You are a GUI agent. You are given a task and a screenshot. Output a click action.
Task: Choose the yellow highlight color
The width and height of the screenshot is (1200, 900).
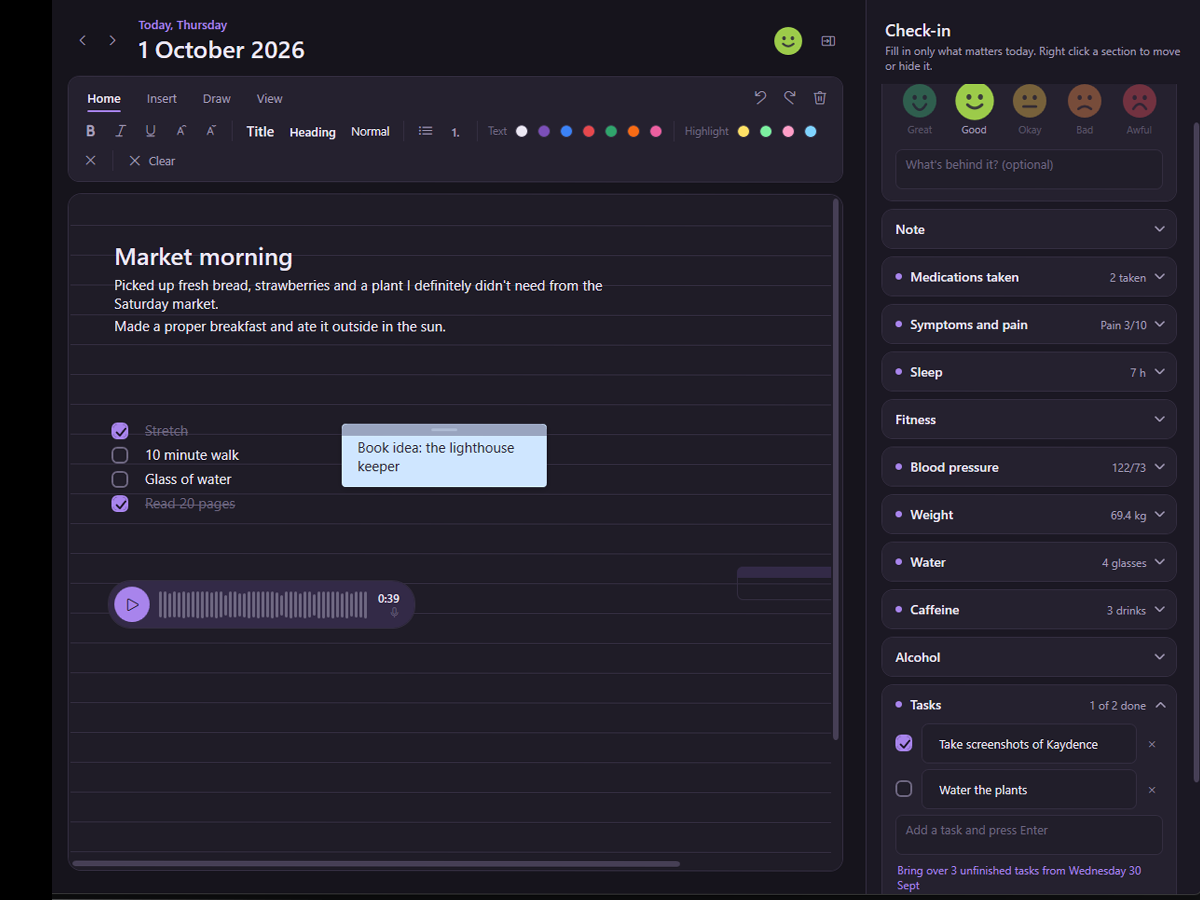pos(743,131)
